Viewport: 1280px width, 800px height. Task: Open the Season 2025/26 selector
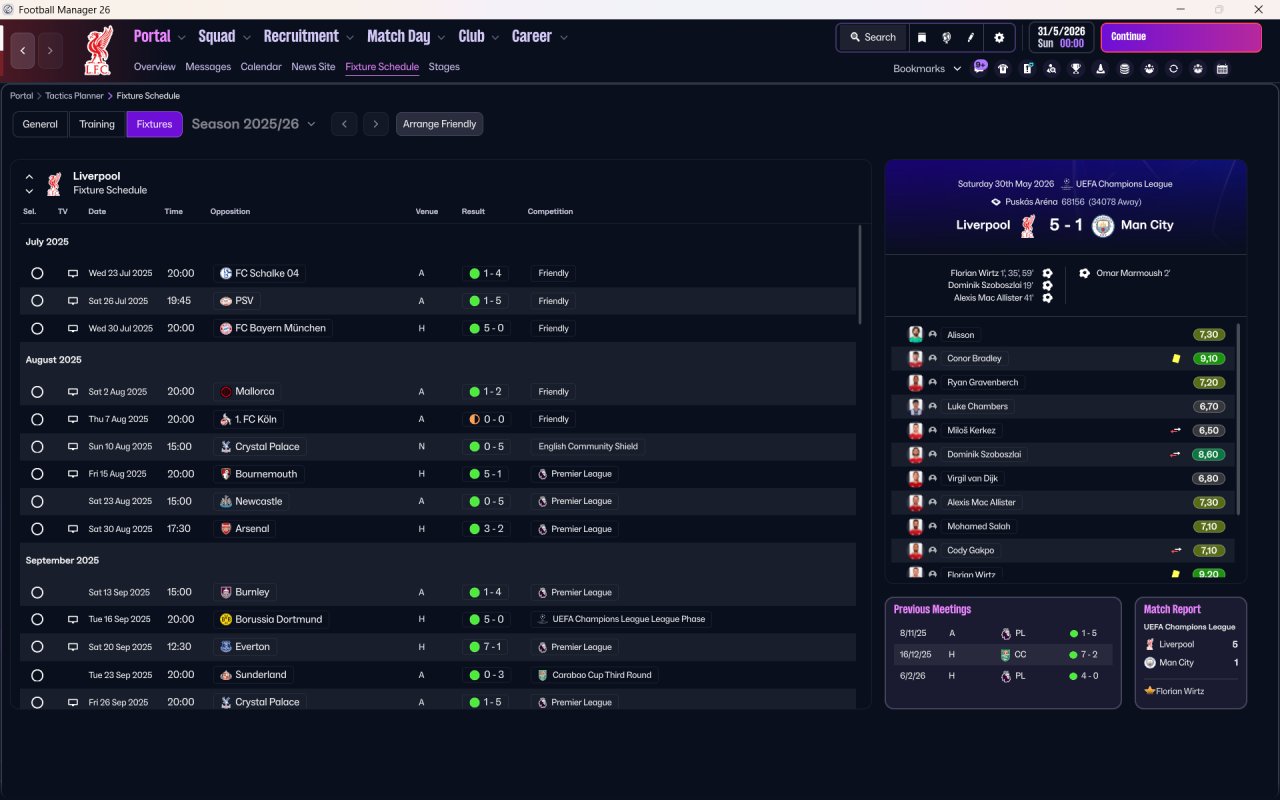(253, 124)
